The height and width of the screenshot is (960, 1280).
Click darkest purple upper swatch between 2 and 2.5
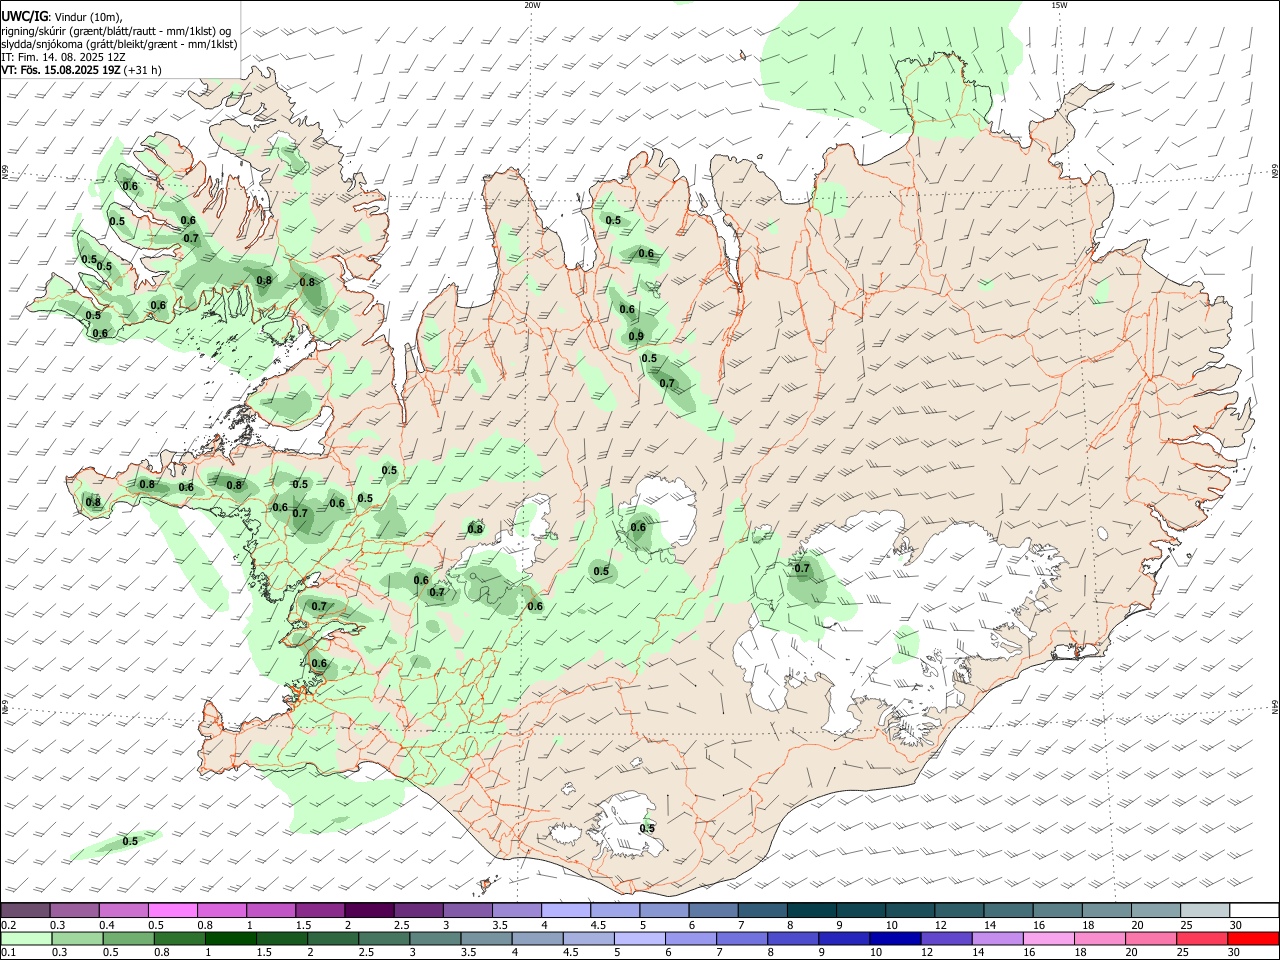[x=369, y=911]
